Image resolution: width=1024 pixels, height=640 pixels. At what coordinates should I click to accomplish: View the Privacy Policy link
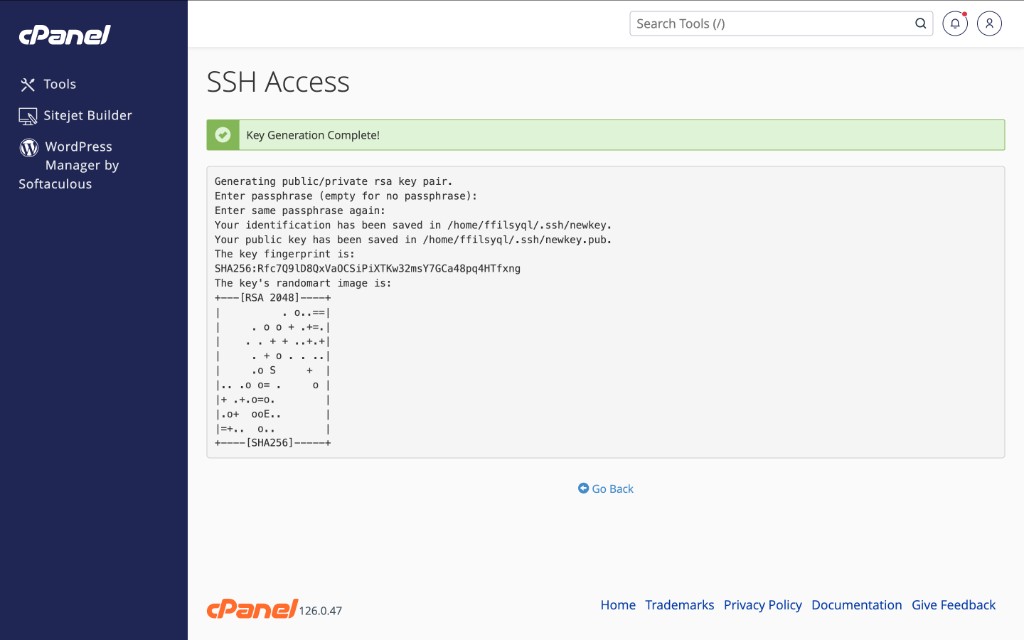763,605
